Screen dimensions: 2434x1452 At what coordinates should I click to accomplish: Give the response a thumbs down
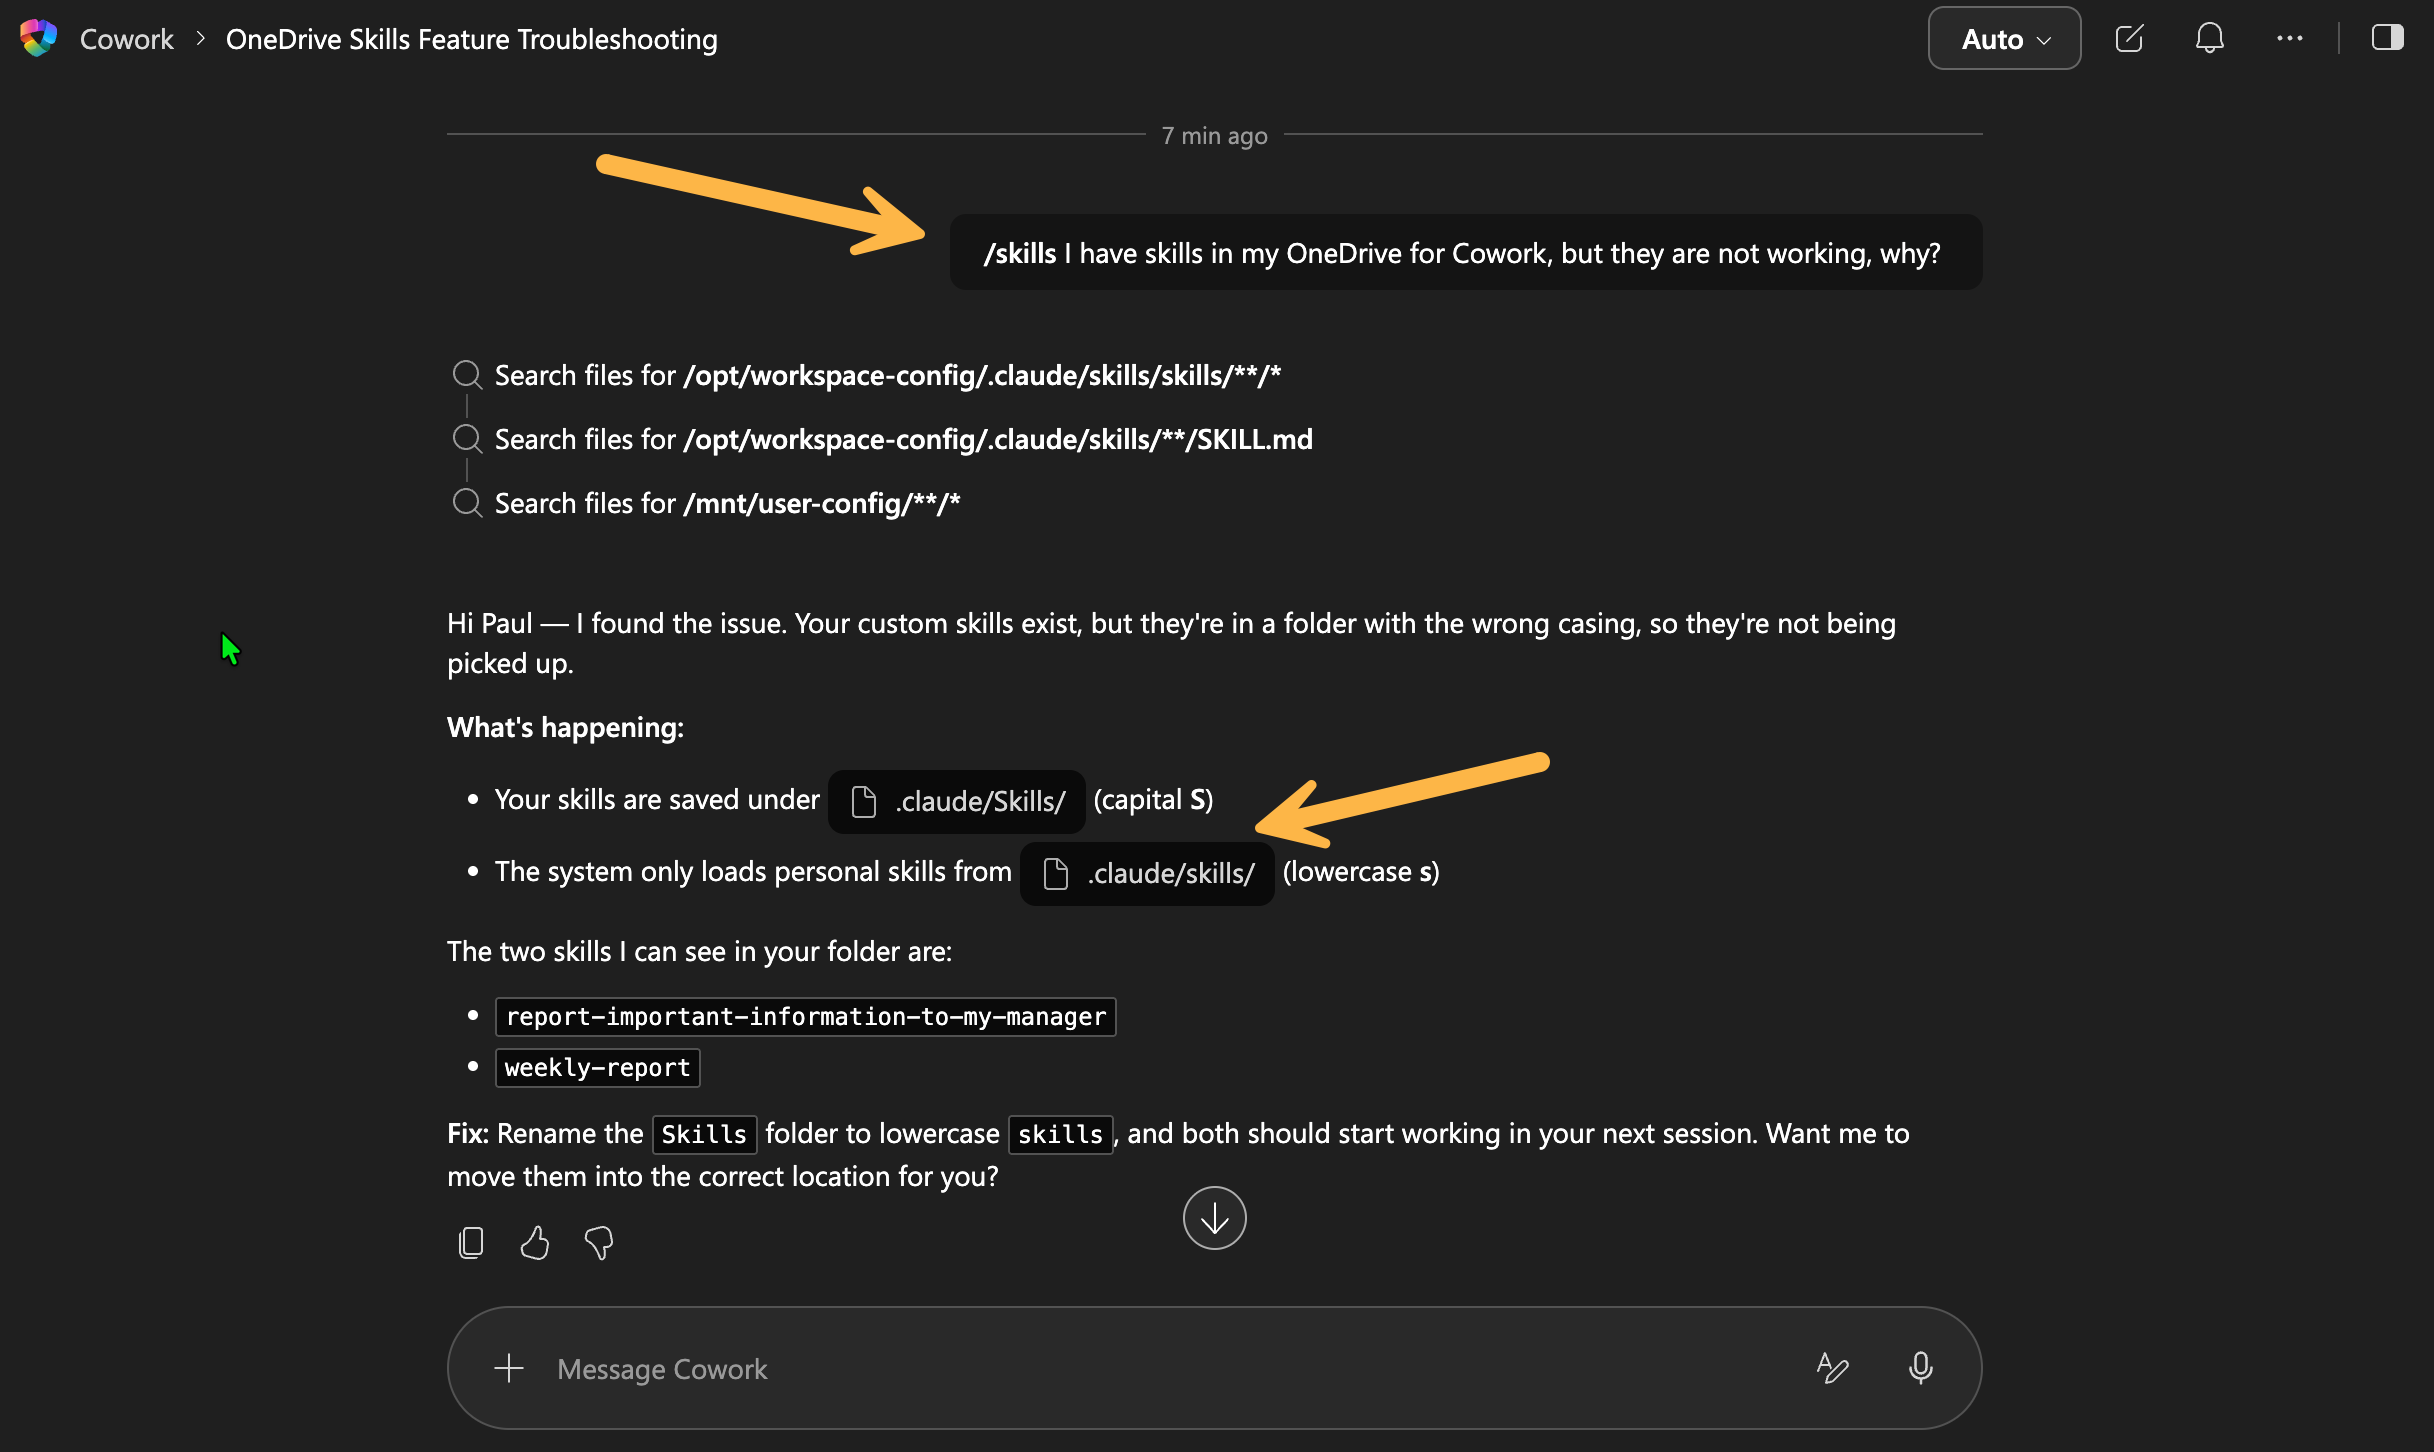[599, 1243]
